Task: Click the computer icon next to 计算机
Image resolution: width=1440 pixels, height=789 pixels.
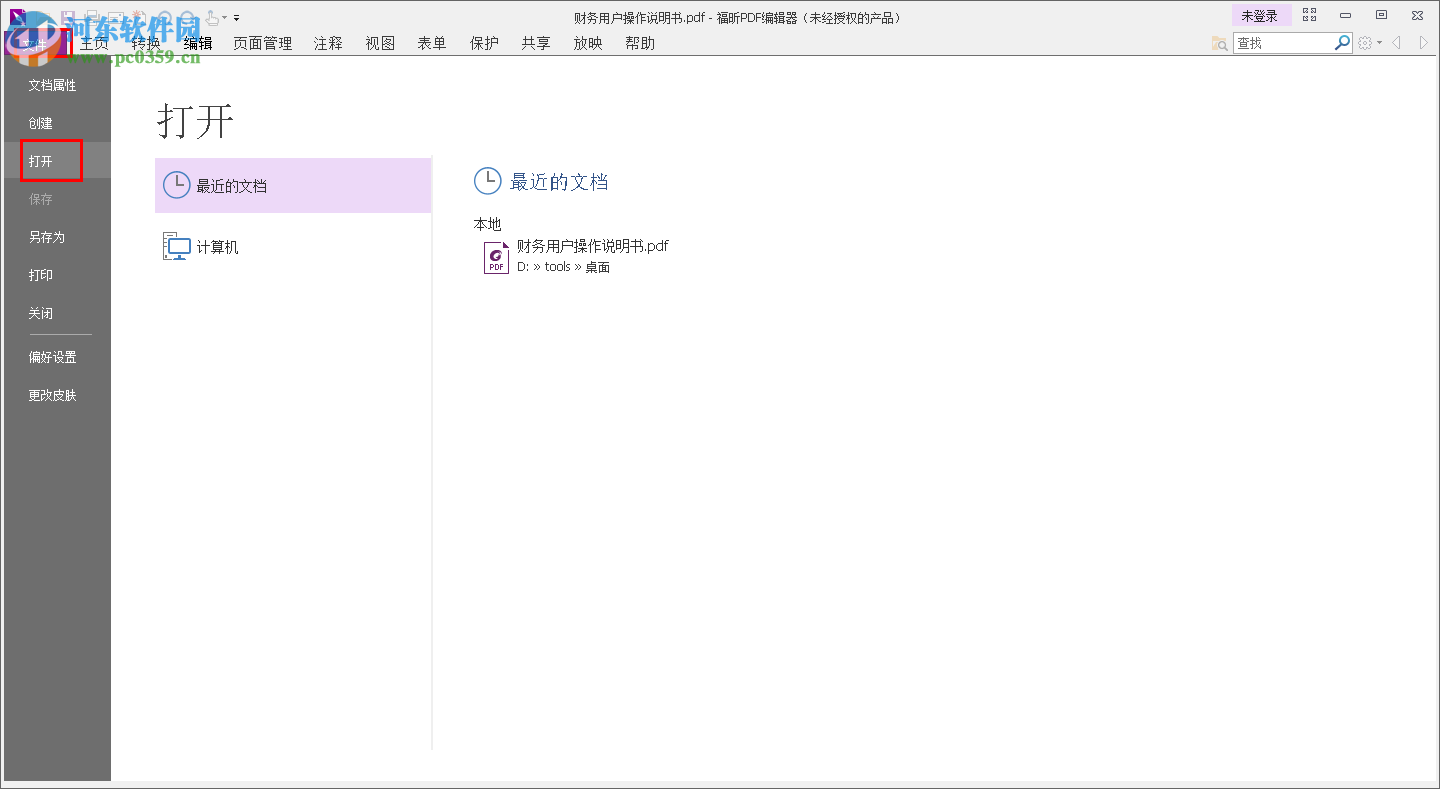Action: [176, 245]
